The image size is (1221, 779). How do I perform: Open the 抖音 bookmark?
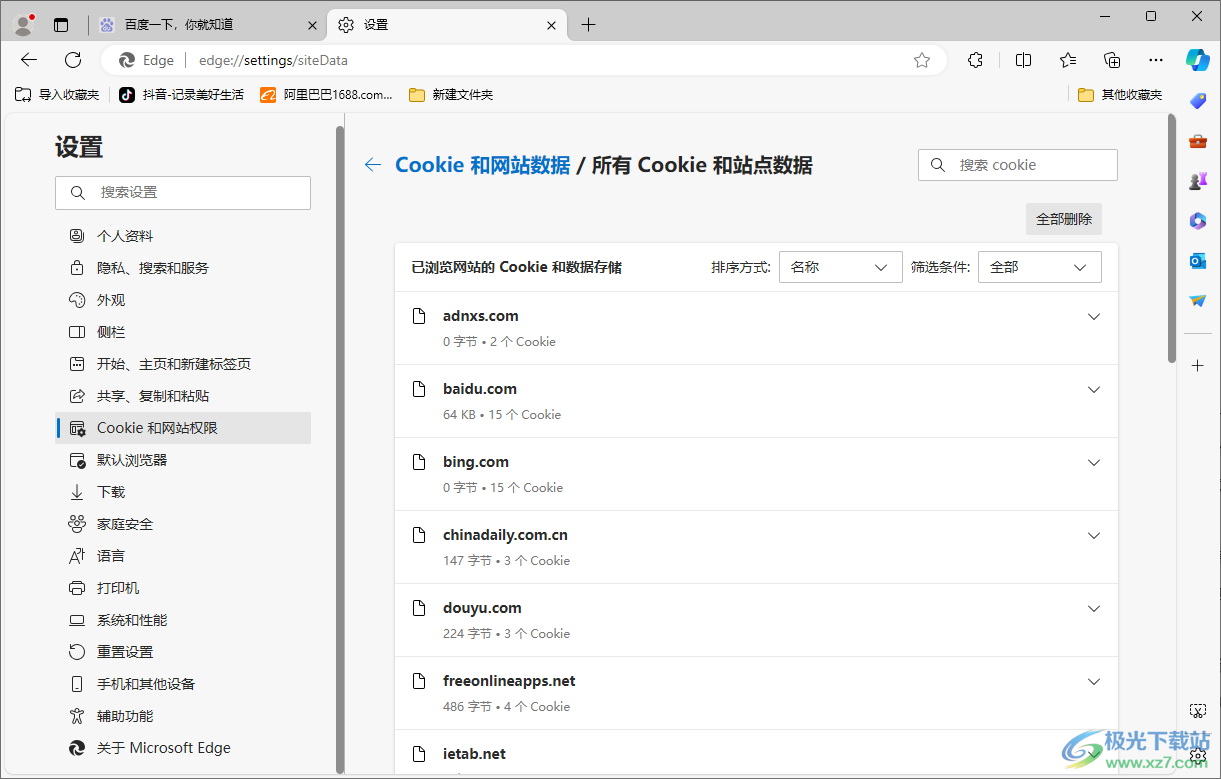(182, 95)
